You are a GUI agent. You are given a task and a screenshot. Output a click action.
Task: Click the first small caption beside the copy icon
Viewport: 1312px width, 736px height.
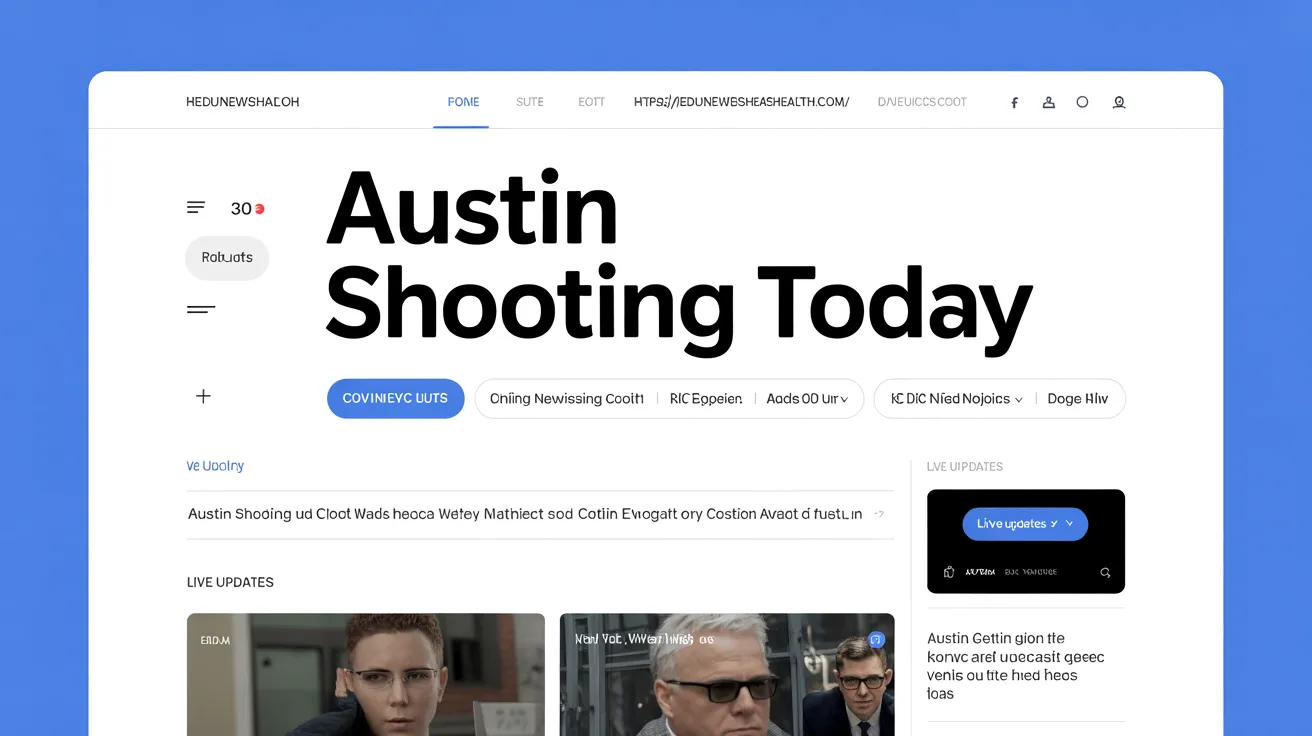point(980,573)
